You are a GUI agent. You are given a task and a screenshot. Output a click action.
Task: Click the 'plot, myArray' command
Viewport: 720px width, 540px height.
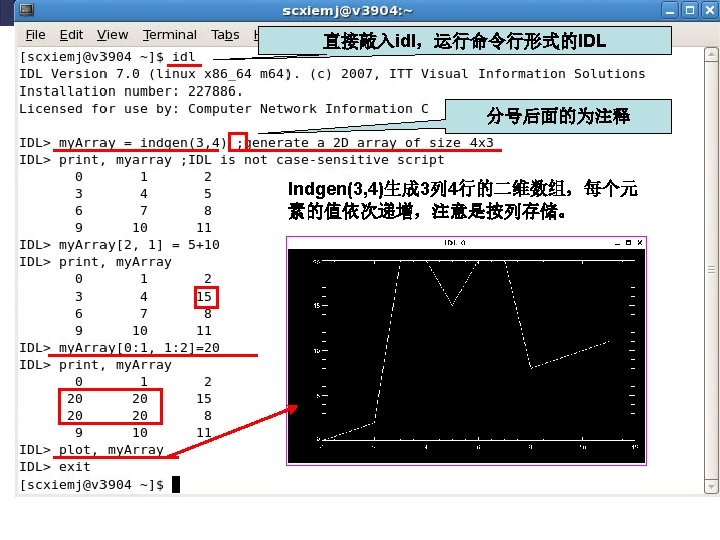tap(111, 450)
